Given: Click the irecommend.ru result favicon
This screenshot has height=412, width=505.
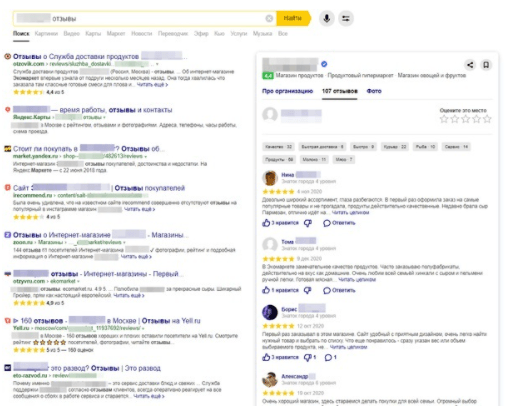Looking at the screenshot, I should 7,188.
